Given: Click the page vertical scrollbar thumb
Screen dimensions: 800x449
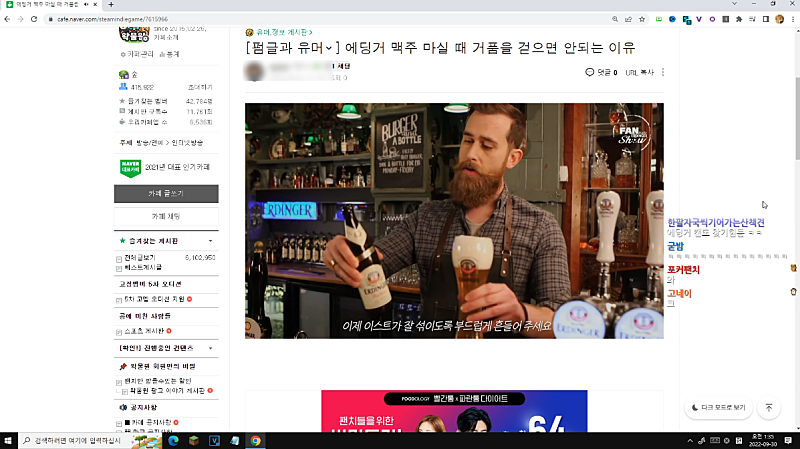Looking at the screenshot, I should pos(797,118).
